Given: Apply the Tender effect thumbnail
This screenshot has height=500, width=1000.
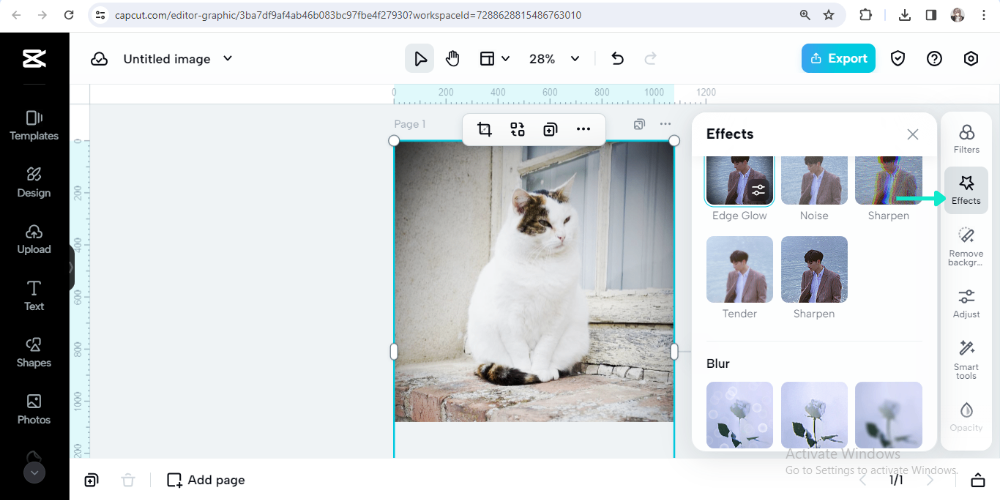Looking at the screenshot, I should 739,270.
